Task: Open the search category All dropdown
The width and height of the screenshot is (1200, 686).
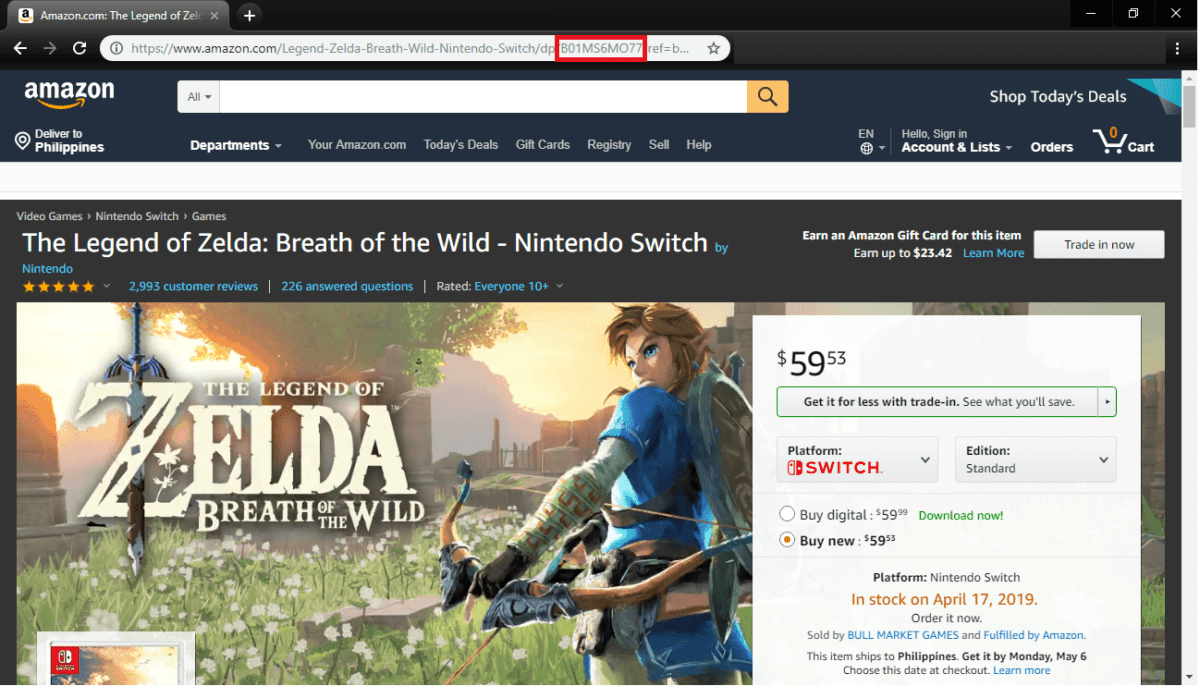Action: pyautogui.click(x=199, y=97)
